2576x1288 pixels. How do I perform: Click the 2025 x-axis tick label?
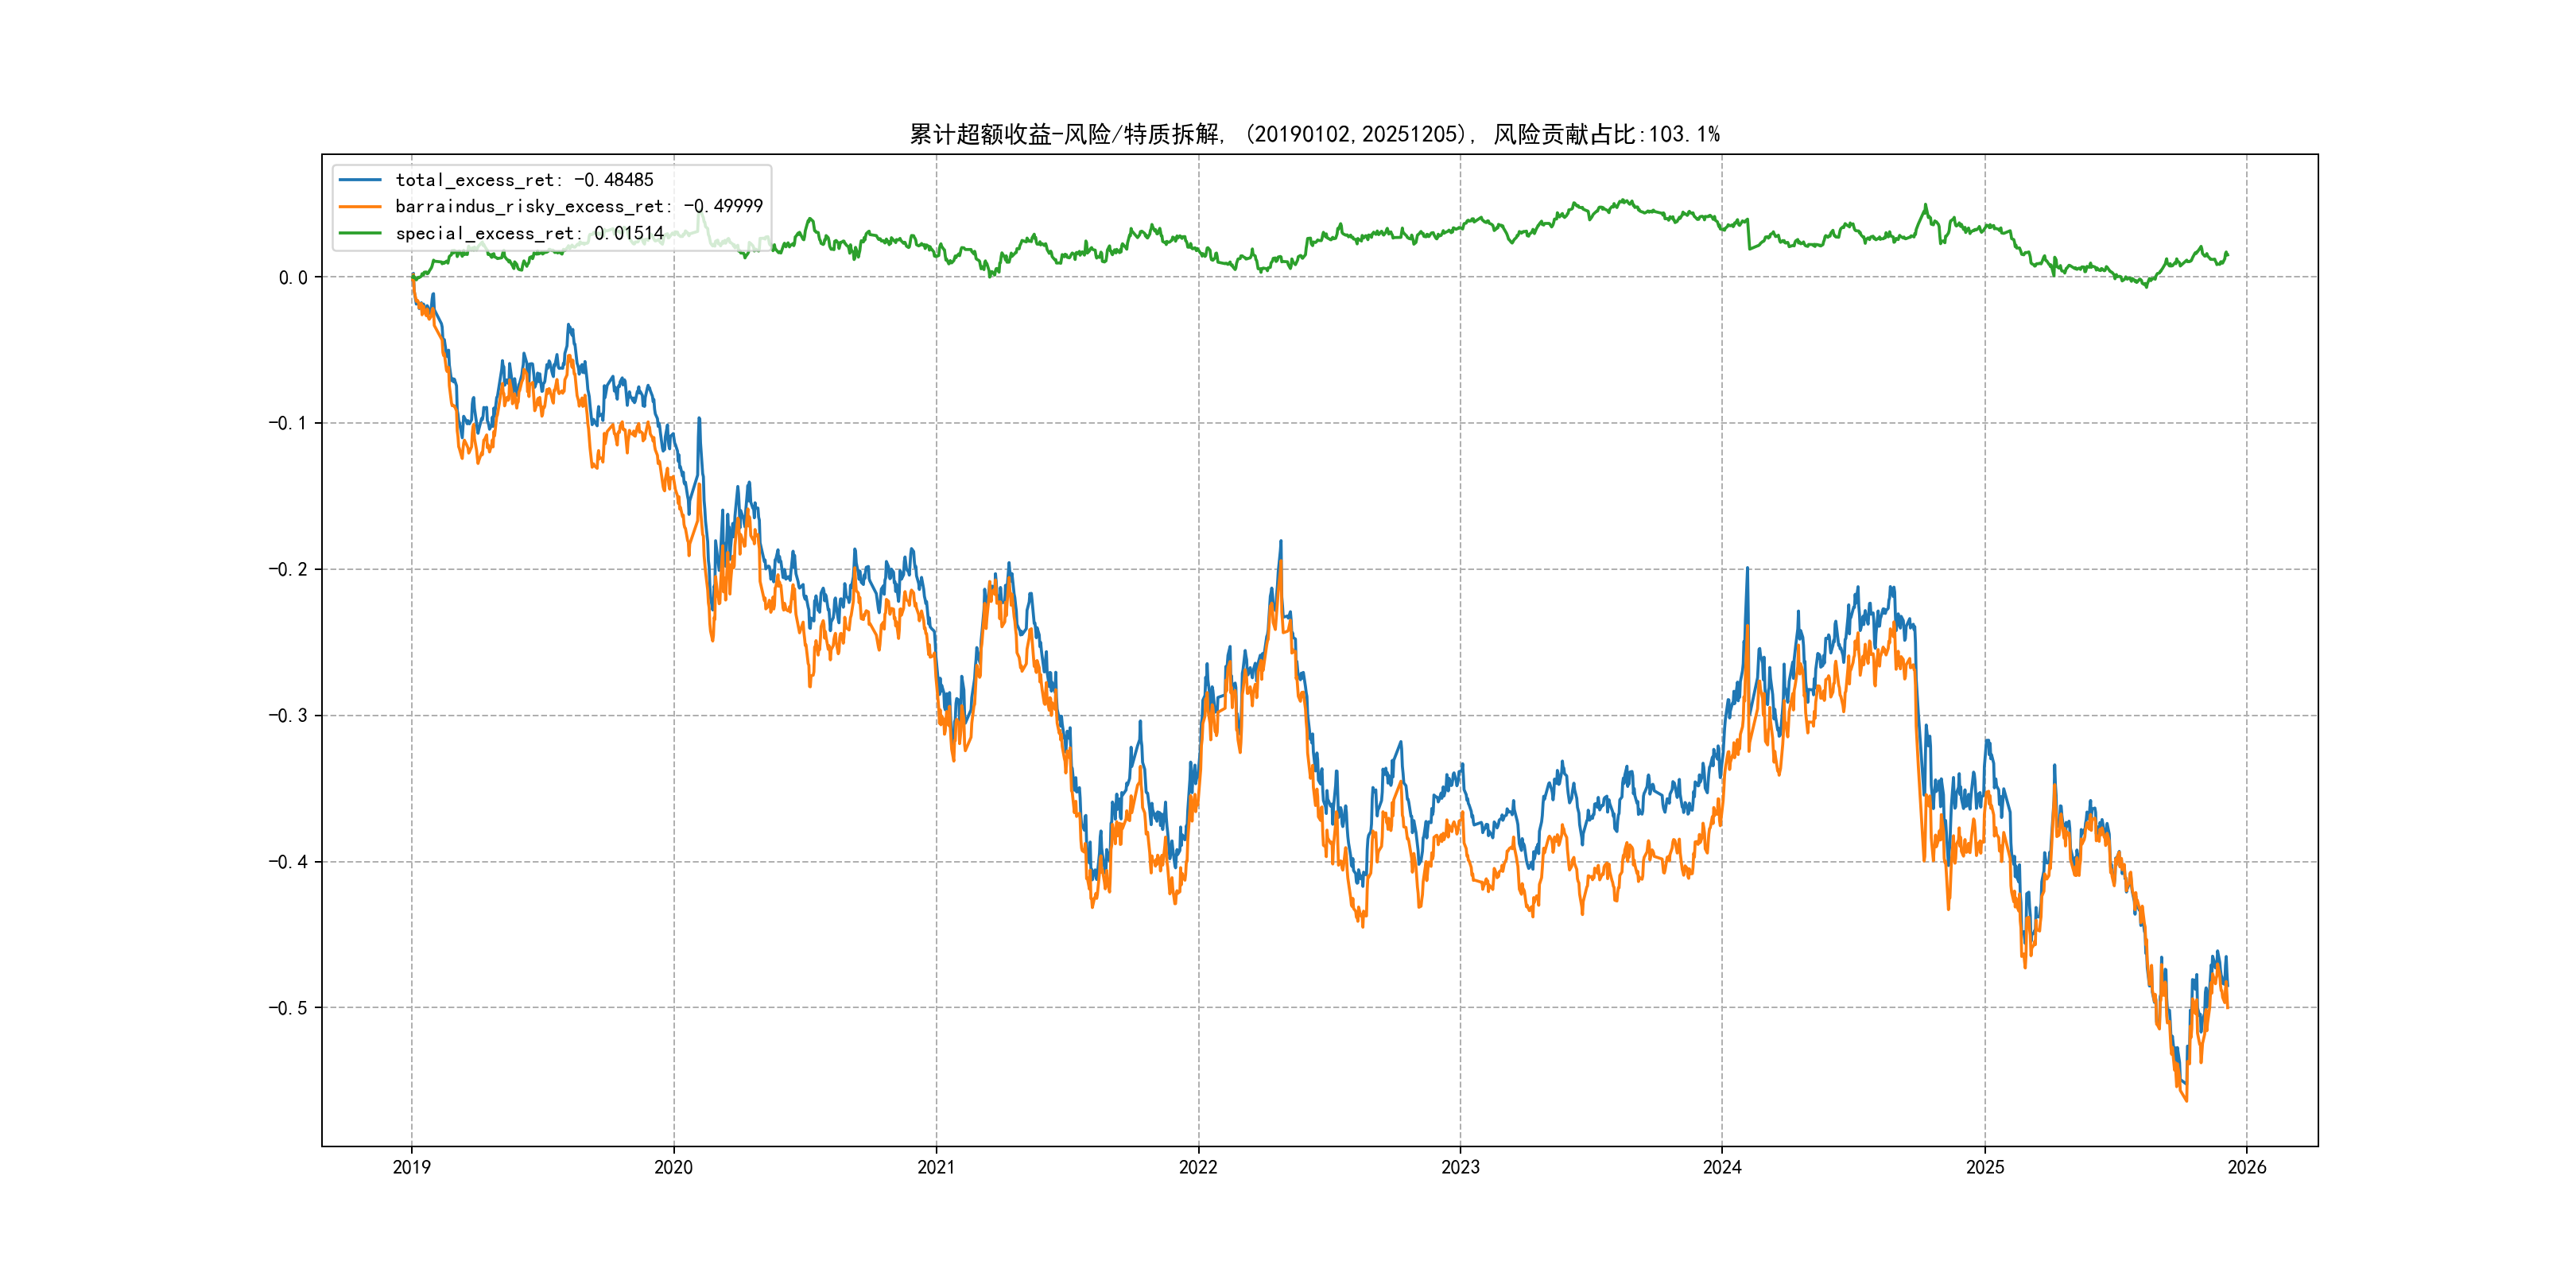coord(1985,1167)
